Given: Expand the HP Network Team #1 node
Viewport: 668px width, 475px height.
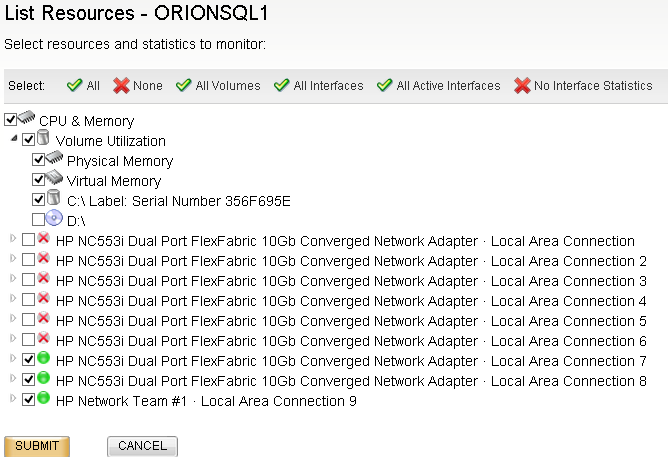Looking at the screenshot, I should 13,398.
